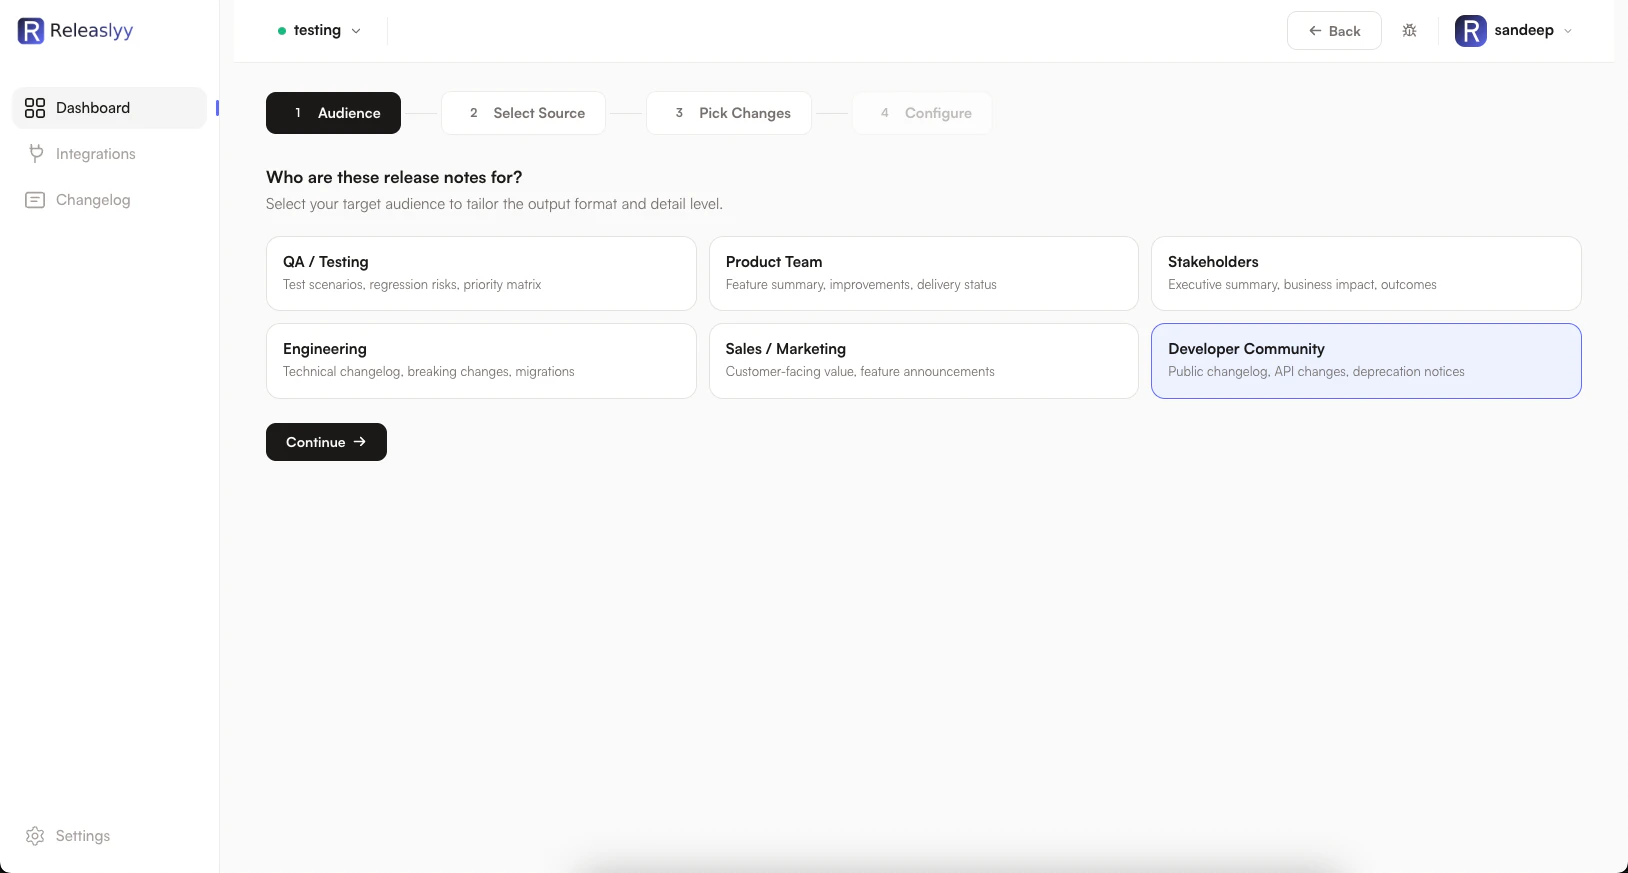
Task: Click the green status dot beside testing
Action: pyautogui.click(x=282, y=31)
